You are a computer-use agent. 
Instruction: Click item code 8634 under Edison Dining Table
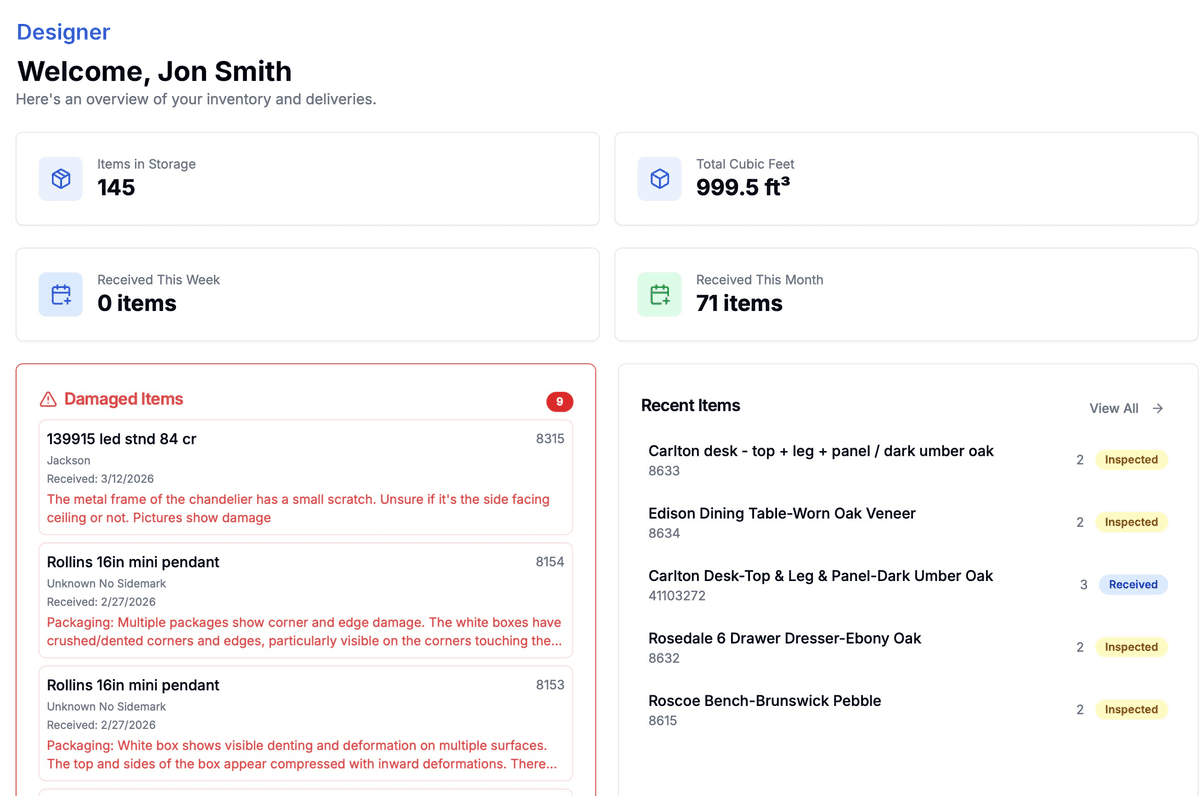[664, 534]
